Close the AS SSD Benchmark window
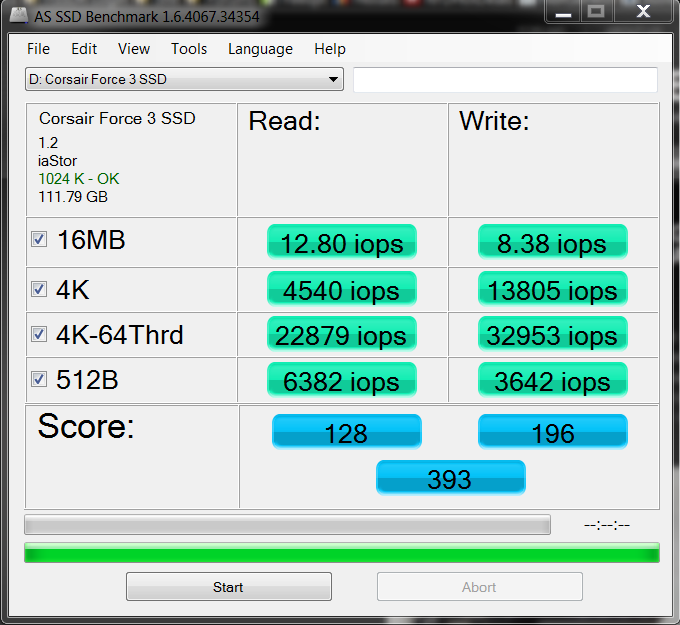Image resolution: width=680 pixels, height=625 pixels. click(x=642, y=11)
